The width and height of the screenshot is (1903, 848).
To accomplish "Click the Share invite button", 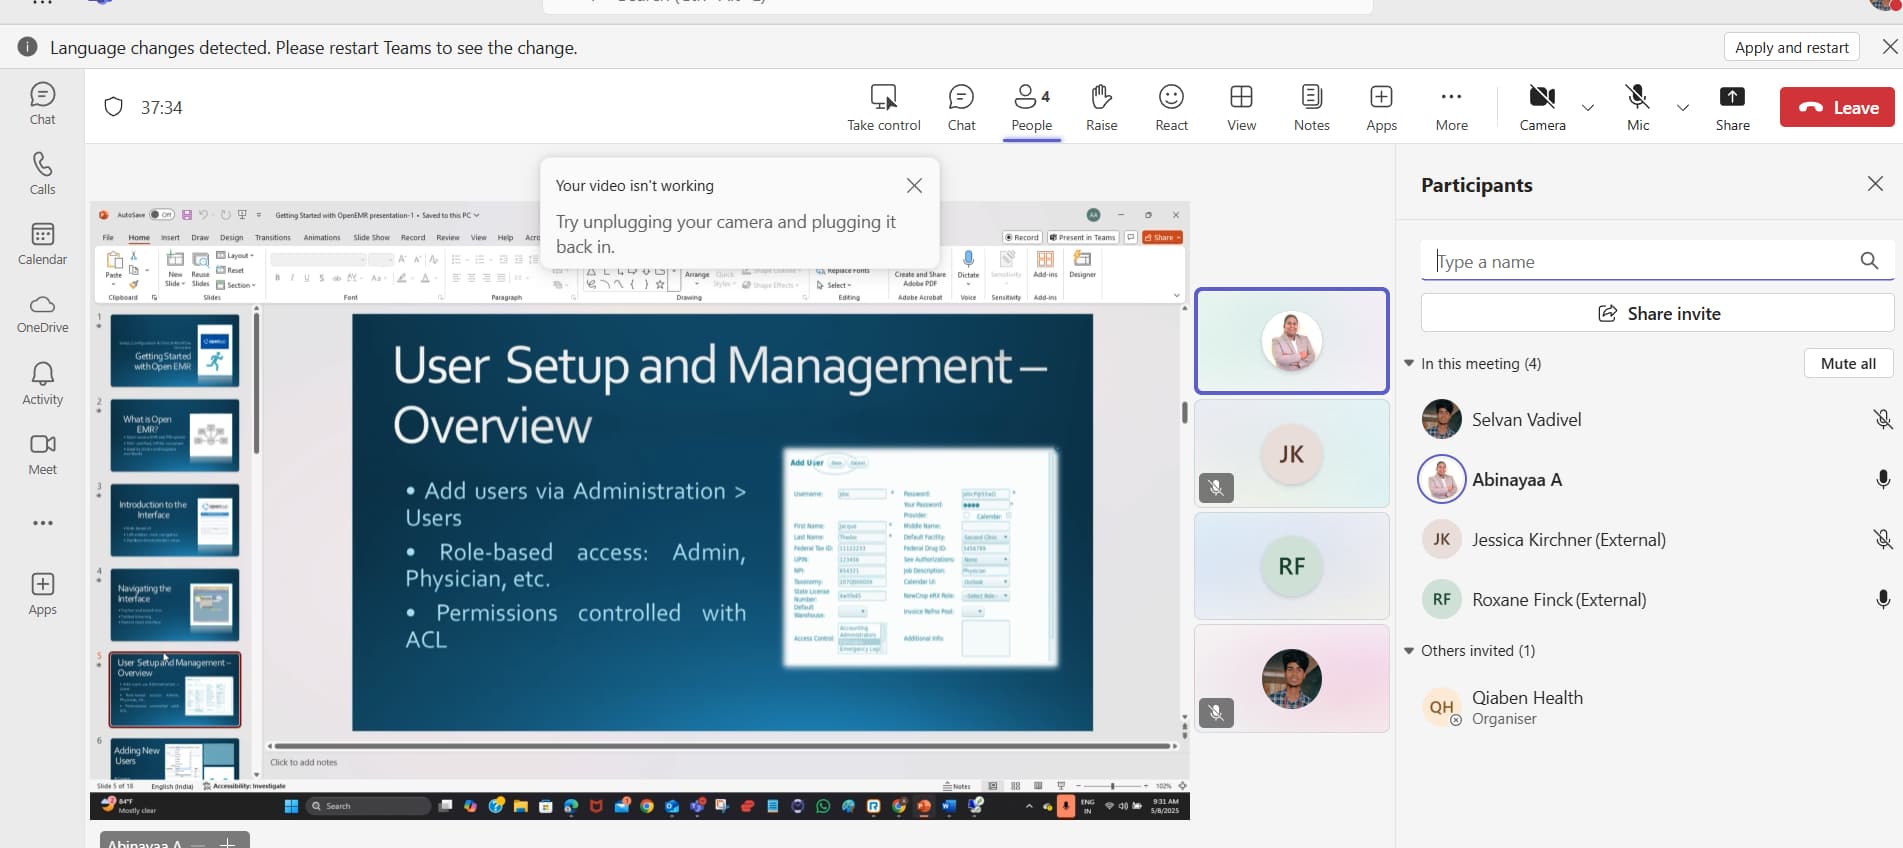I will pos(1657,313).
